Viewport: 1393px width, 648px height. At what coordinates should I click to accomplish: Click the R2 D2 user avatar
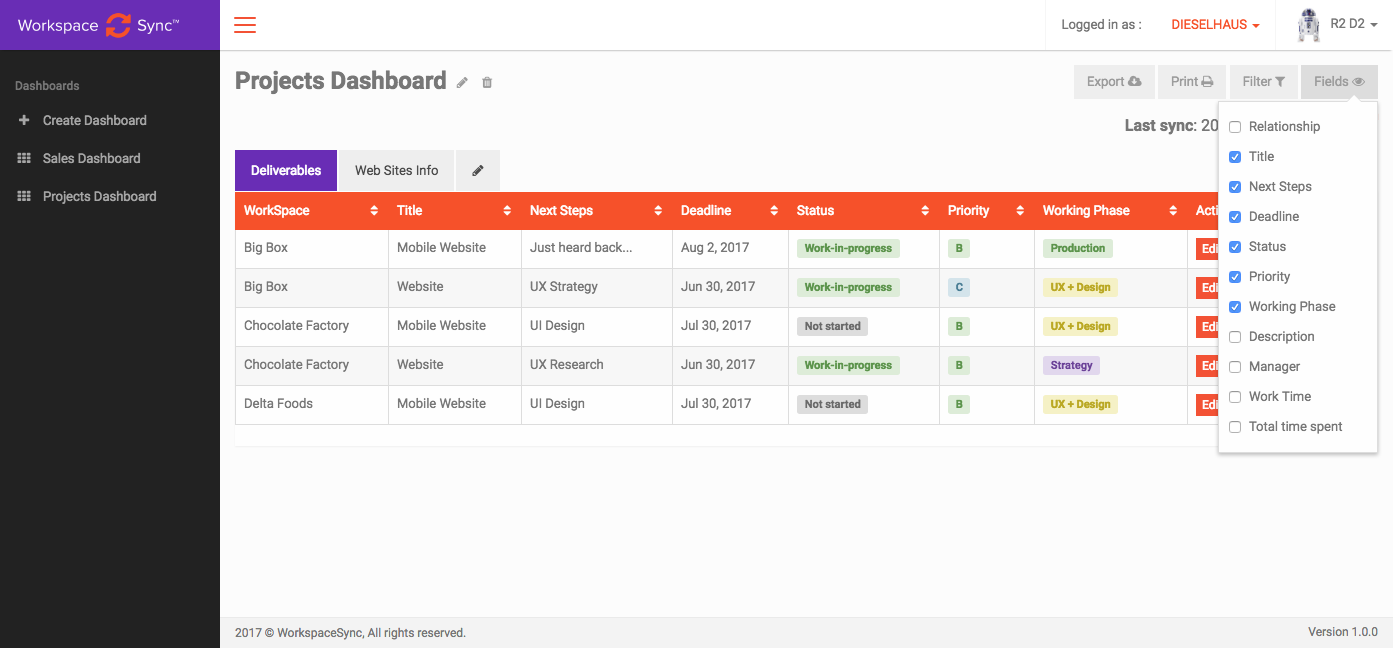pyautogui.click(x=1308, y=25)
